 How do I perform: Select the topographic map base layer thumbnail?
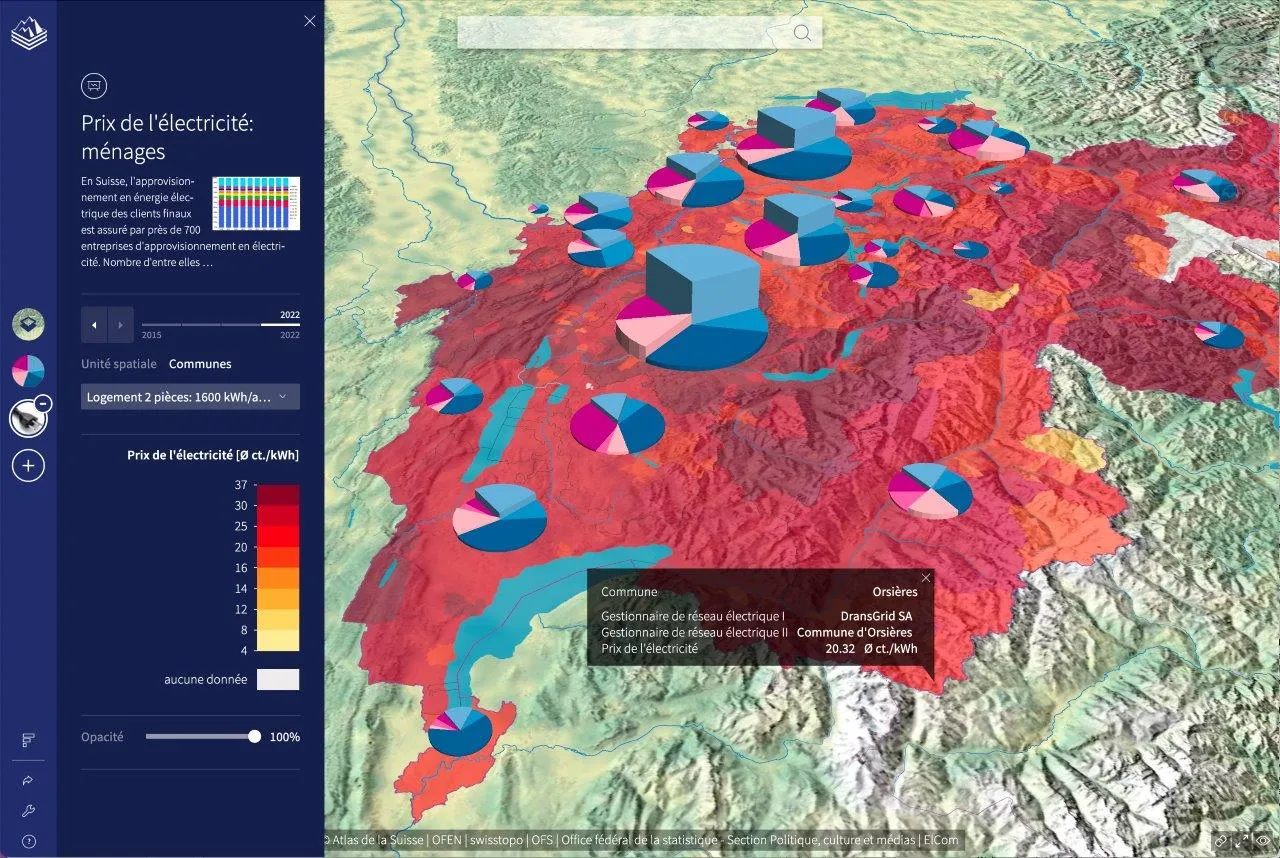(27, 324)
